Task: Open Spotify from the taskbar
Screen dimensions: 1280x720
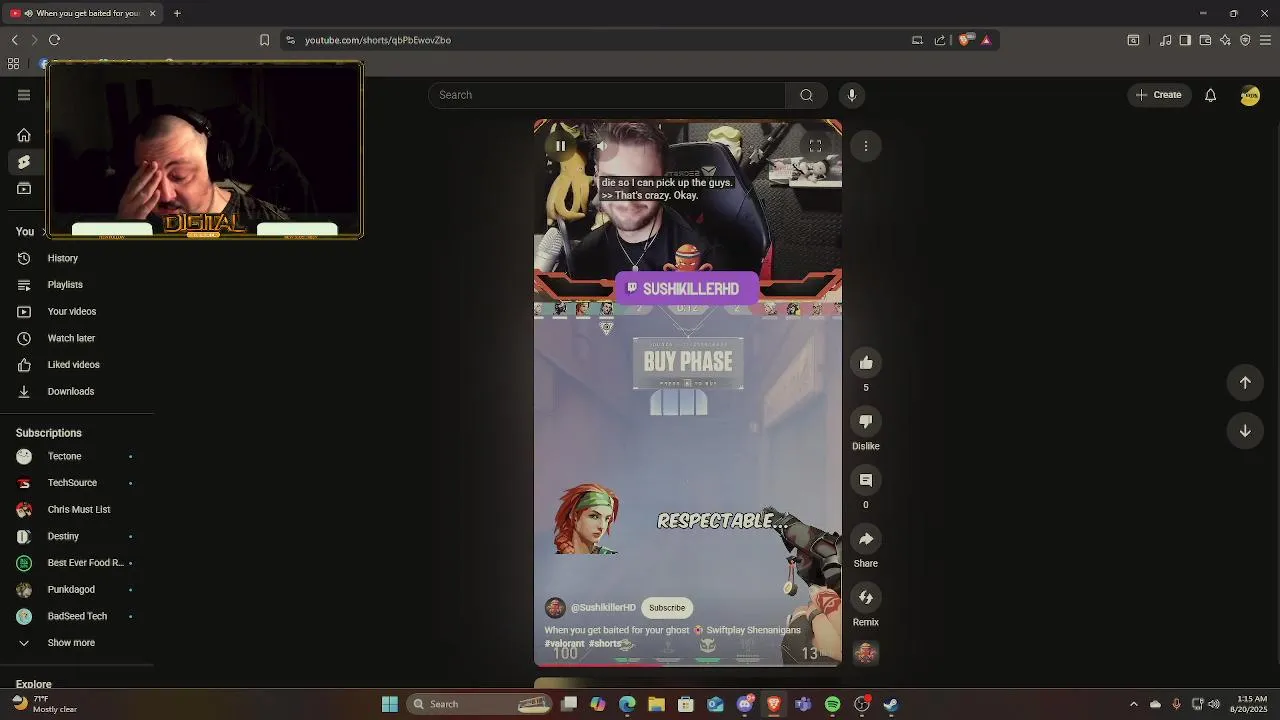Action: point(832,704)
